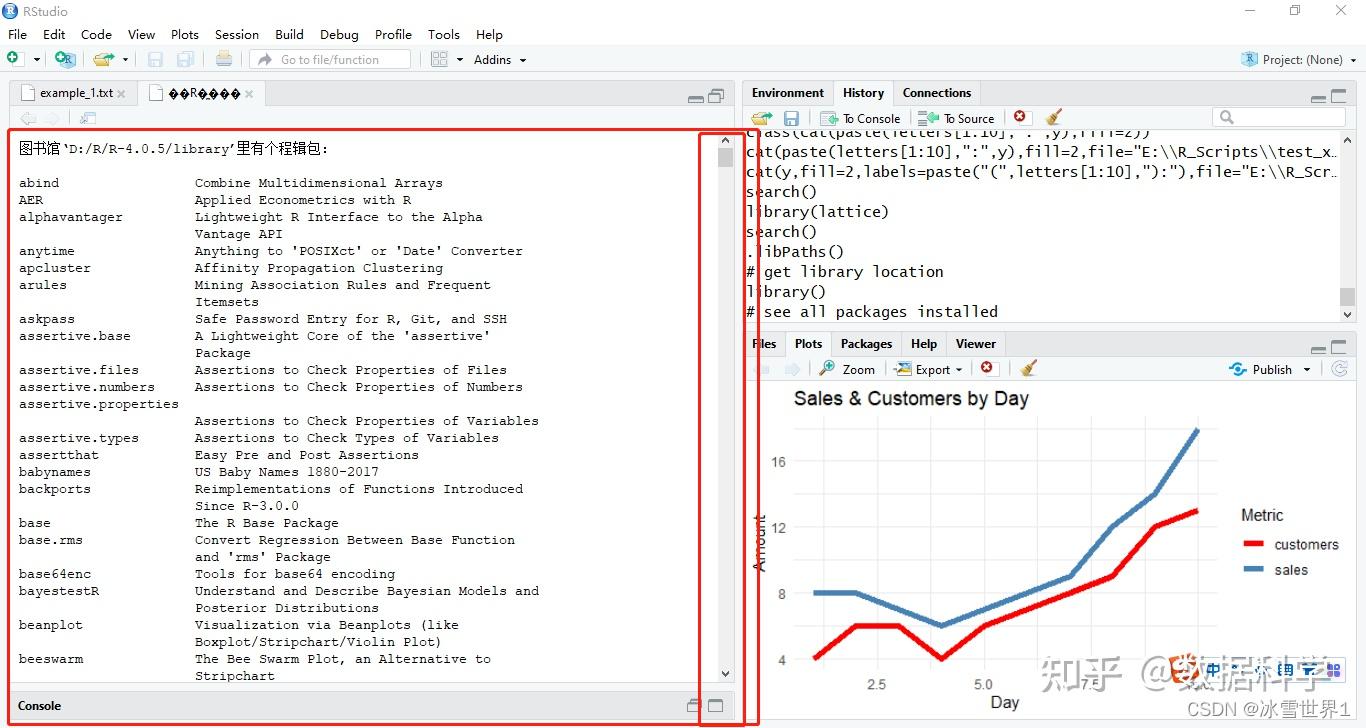1366x728 pixels.
Task: Click To Console icon in History pane
Action: click(858, 117)
